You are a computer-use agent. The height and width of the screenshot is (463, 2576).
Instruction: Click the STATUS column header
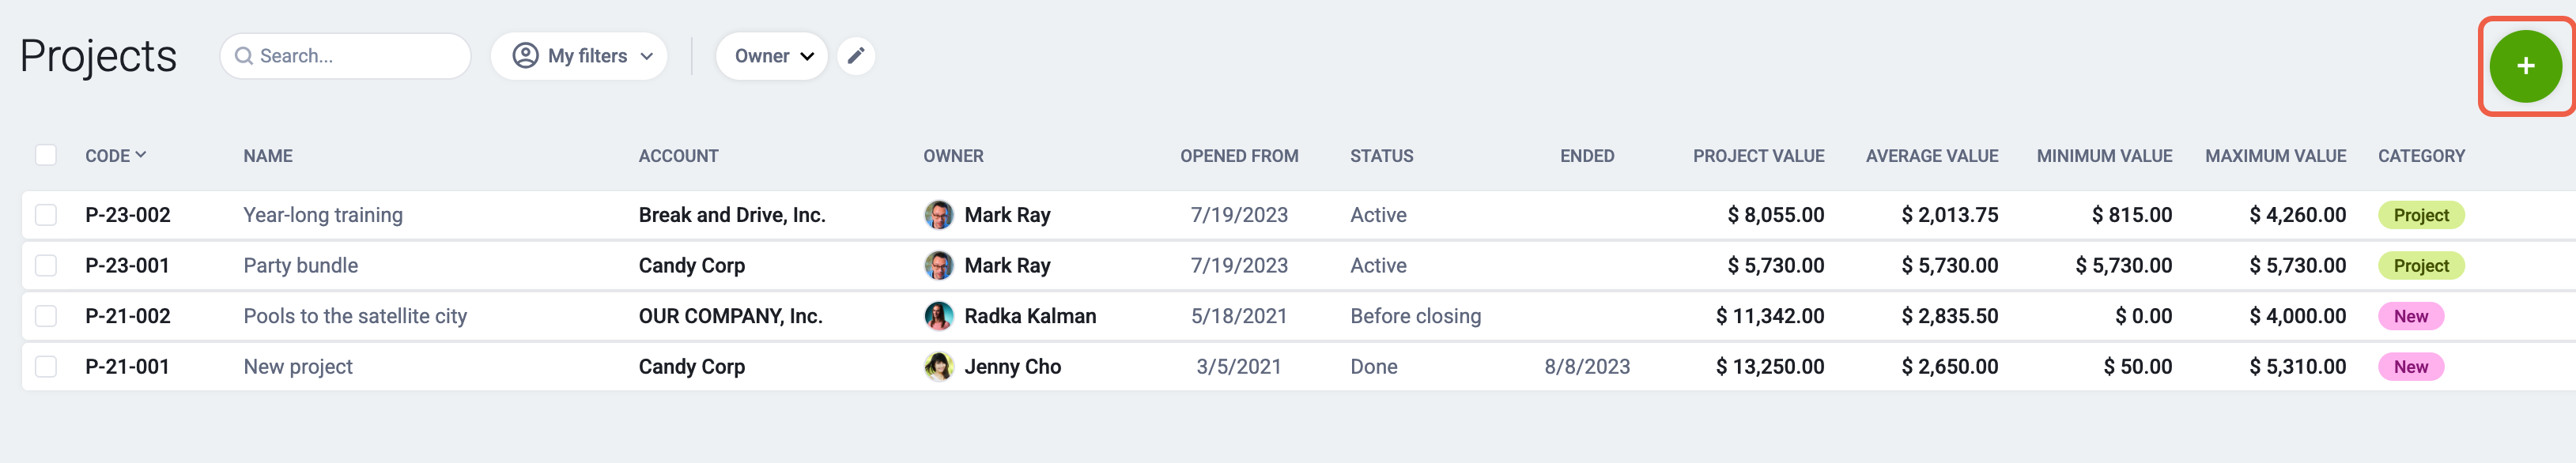click(1381, 156)
